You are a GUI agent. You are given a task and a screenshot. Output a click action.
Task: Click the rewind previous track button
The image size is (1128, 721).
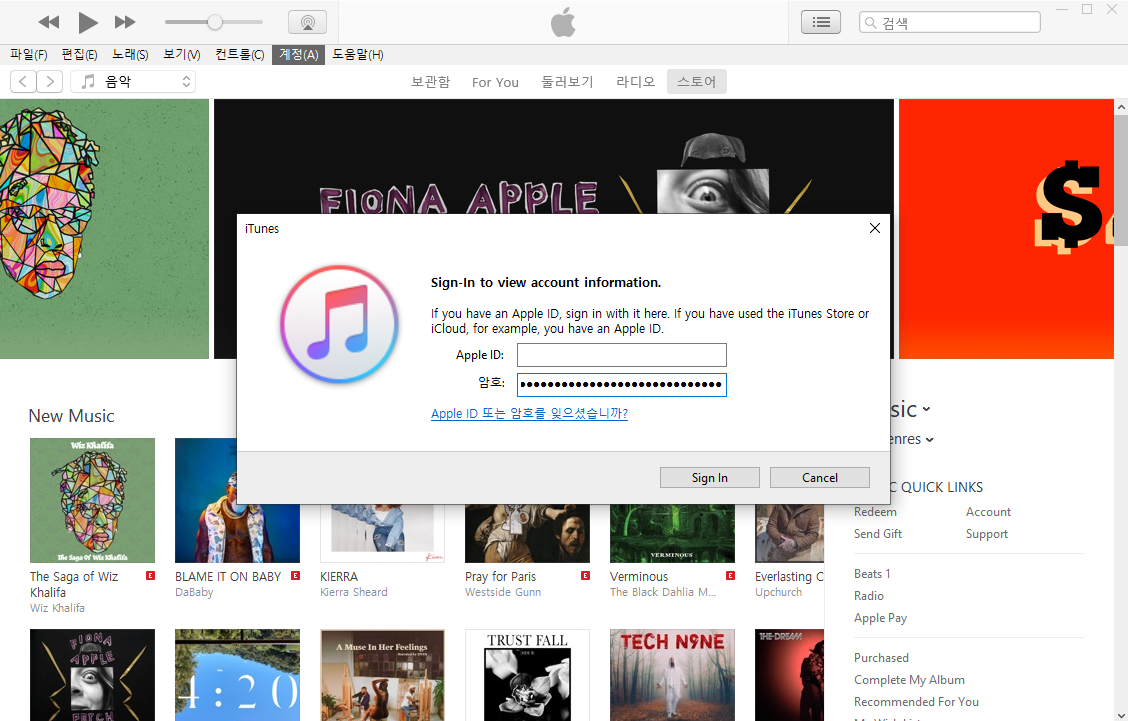click(48, 22)
